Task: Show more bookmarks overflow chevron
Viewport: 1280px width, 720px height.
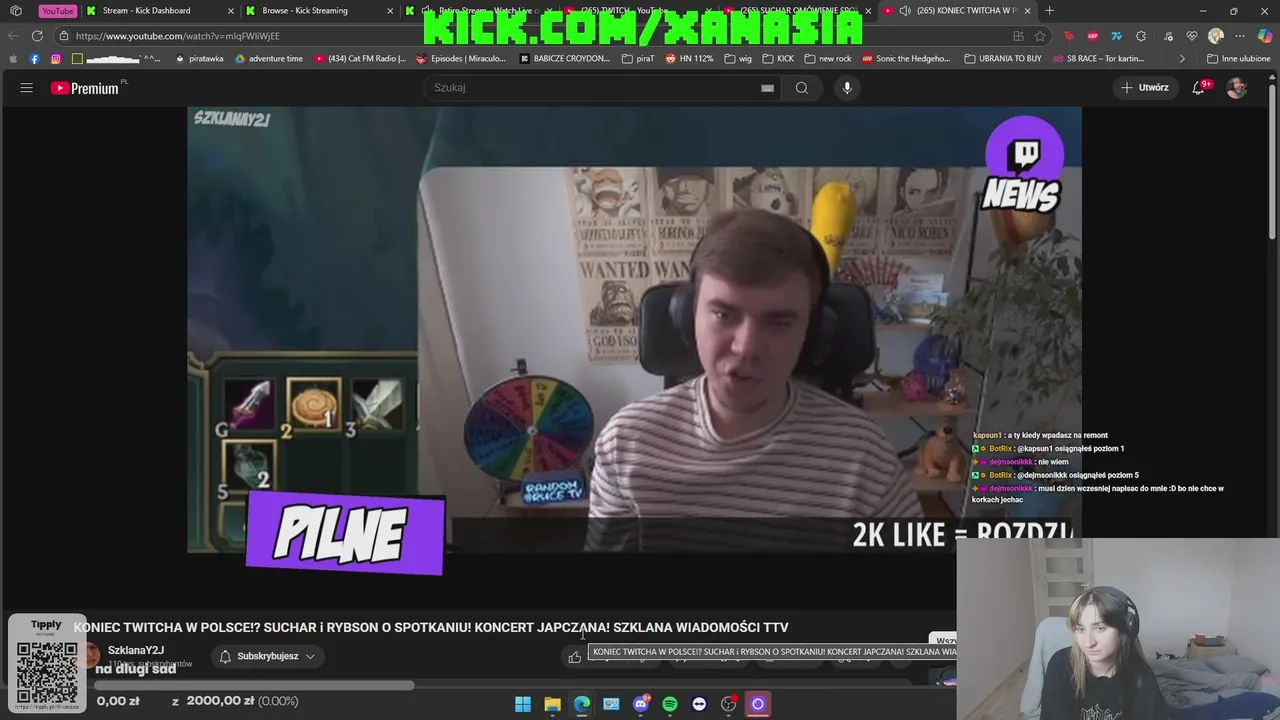Action: 1182,59
